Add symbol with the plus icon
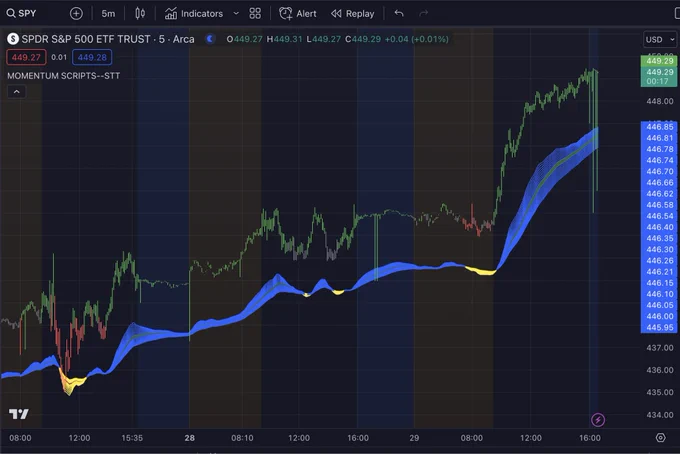Viewport: 680px width, 454px height. click(76, 13)
